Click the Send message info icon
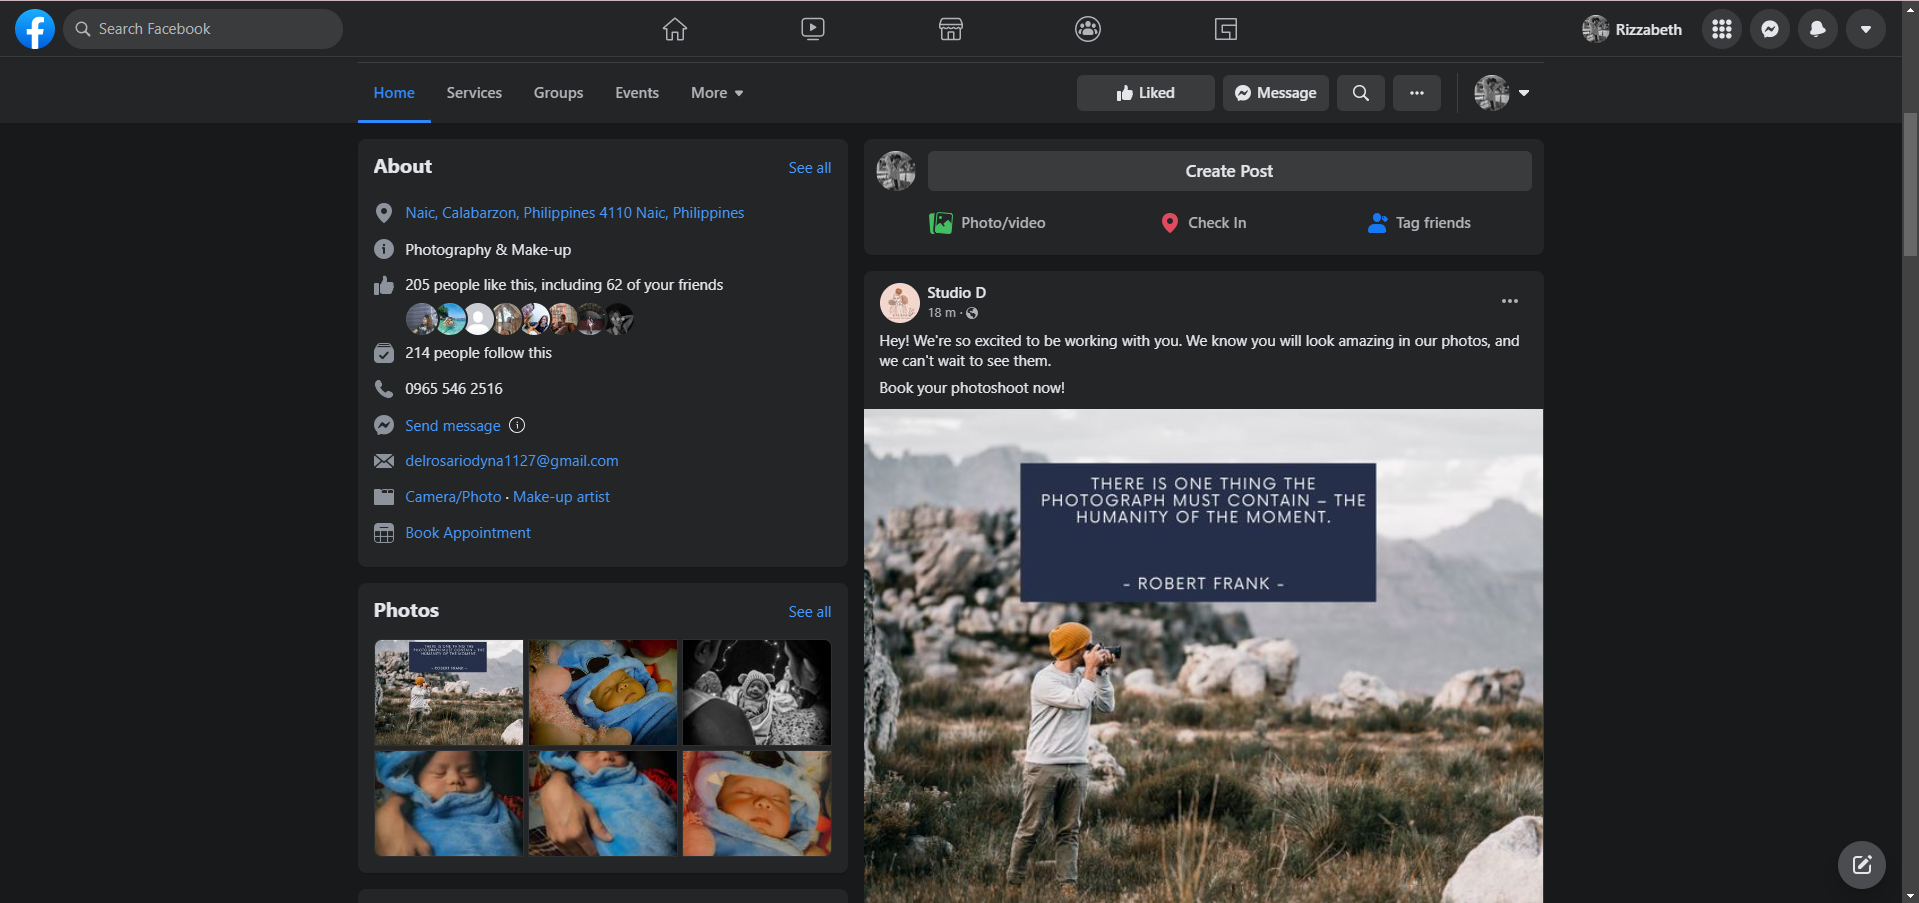1919x903 pixels. tap(517, 425)
